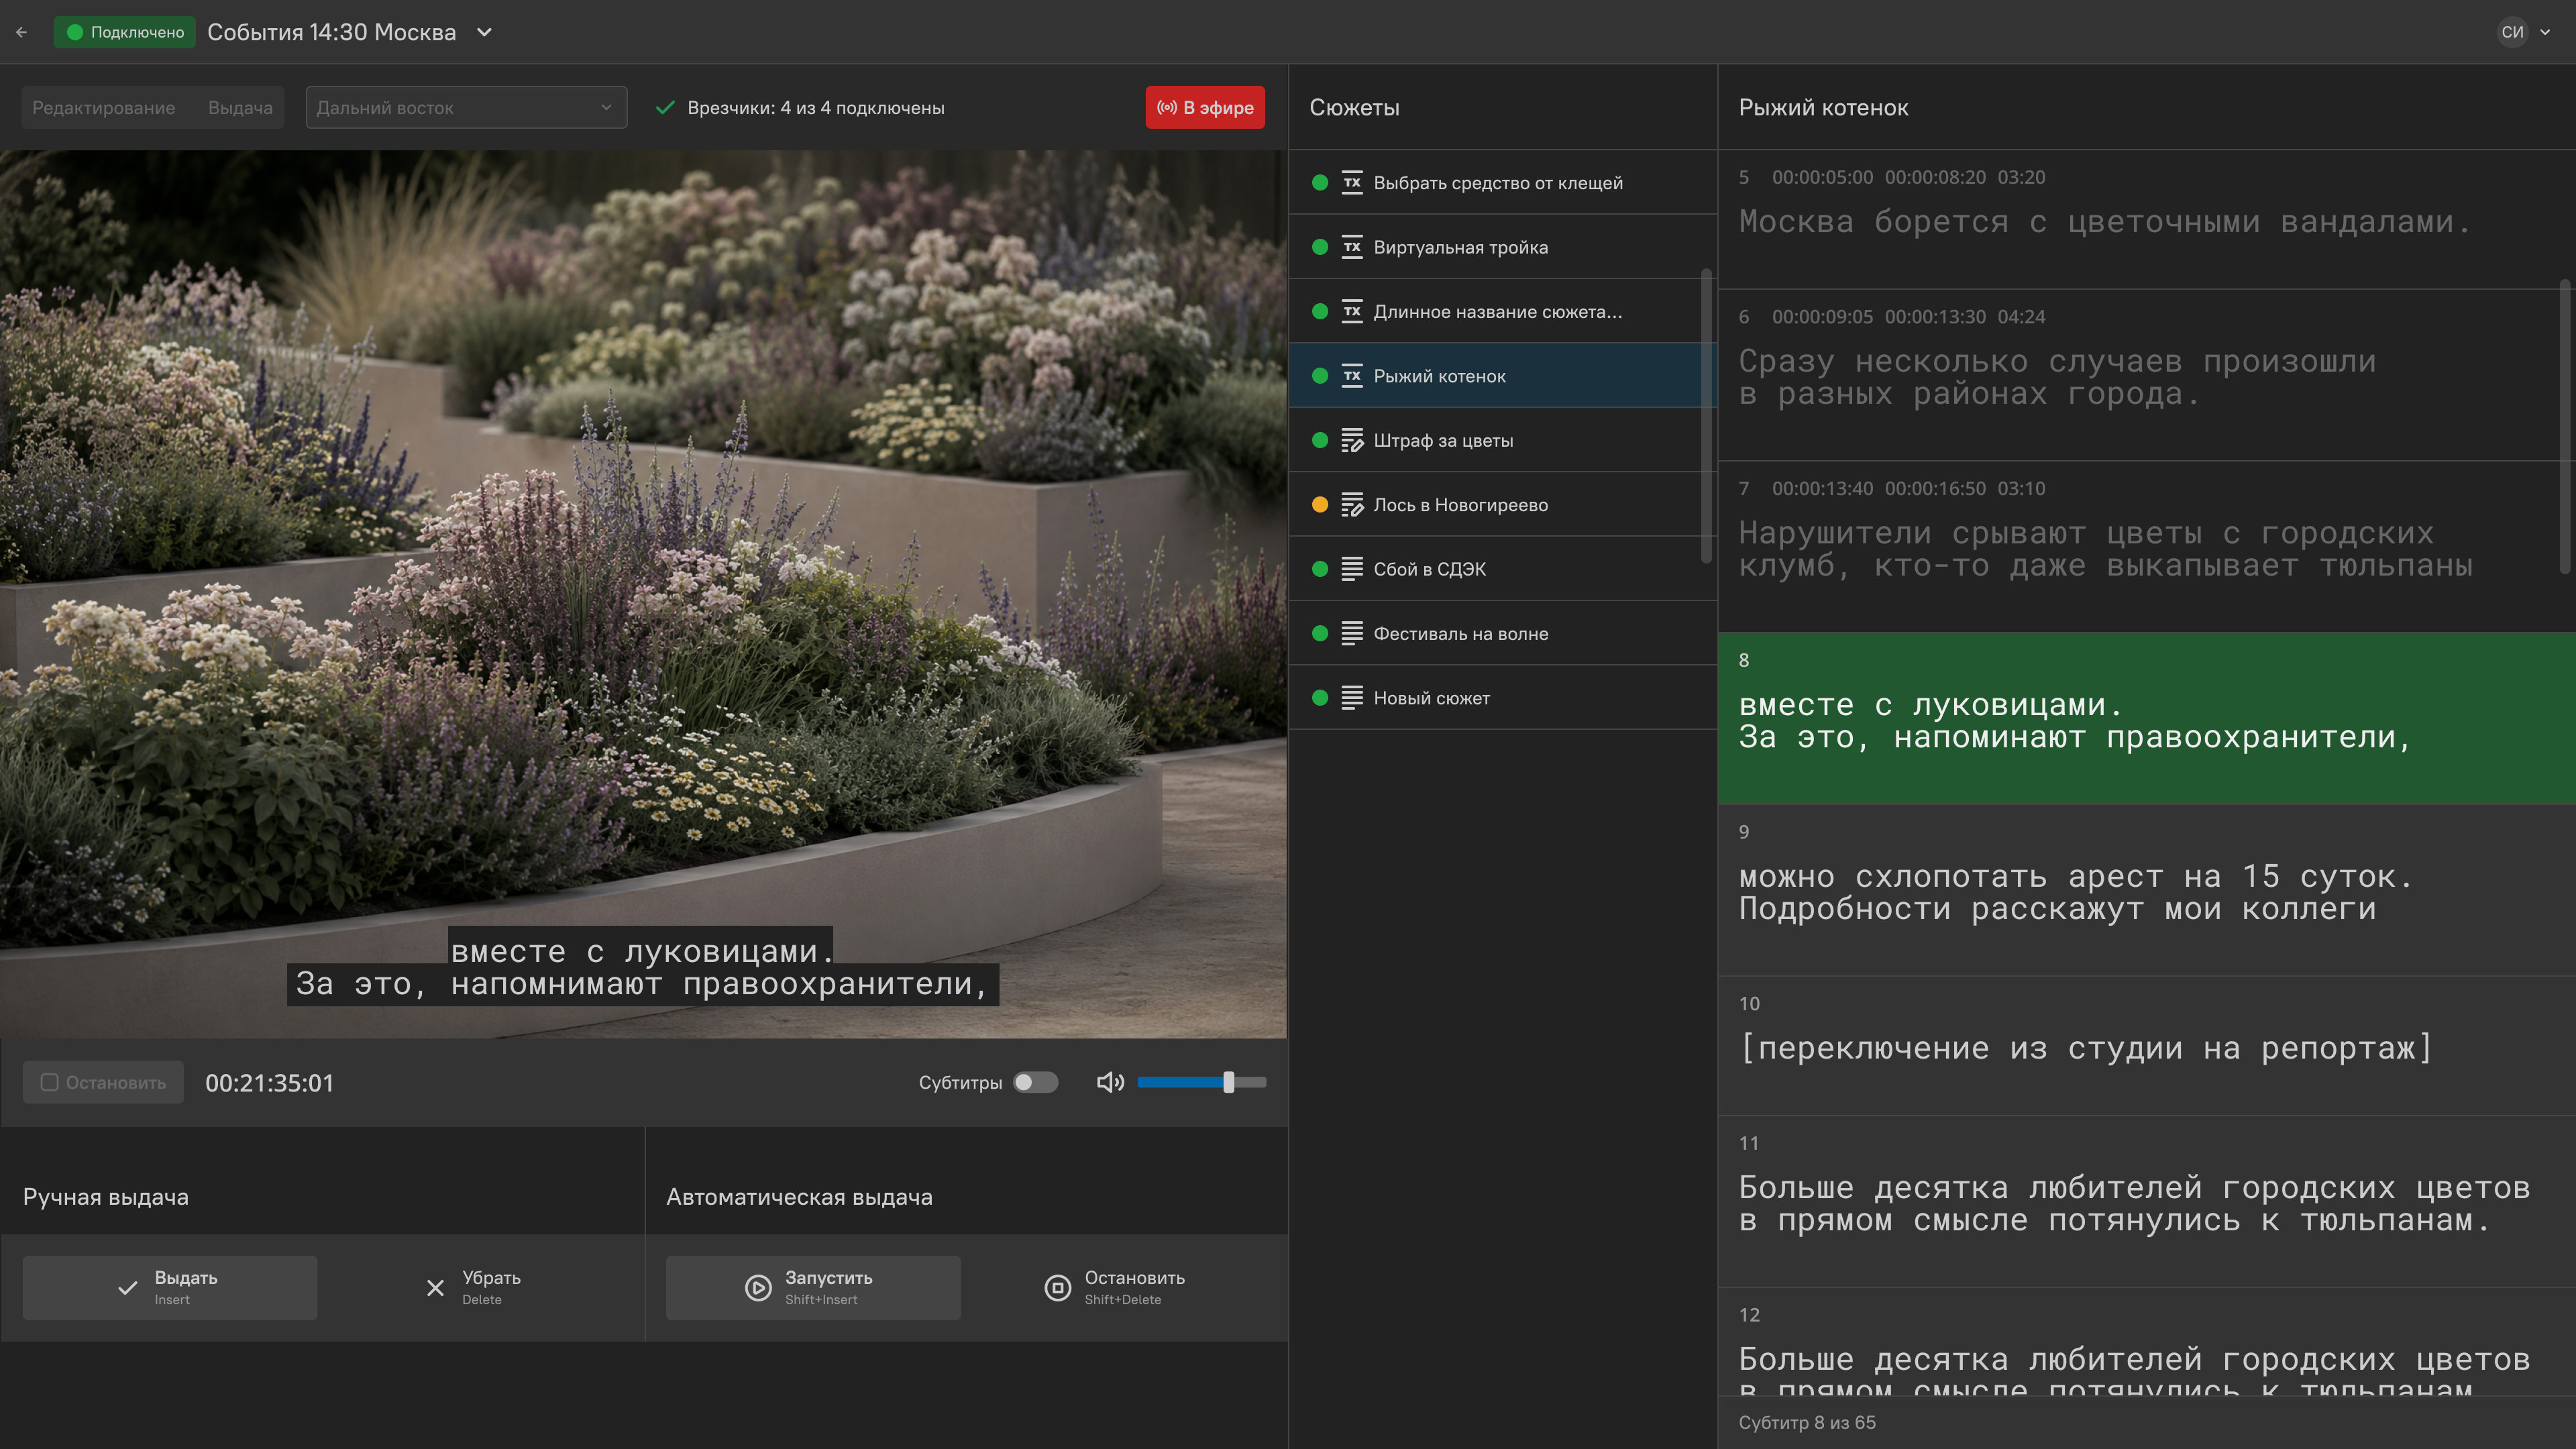The width and height of the screenshot is (2576, 1449).
Task: Click the back arrow icon
Action: [22, 32]
